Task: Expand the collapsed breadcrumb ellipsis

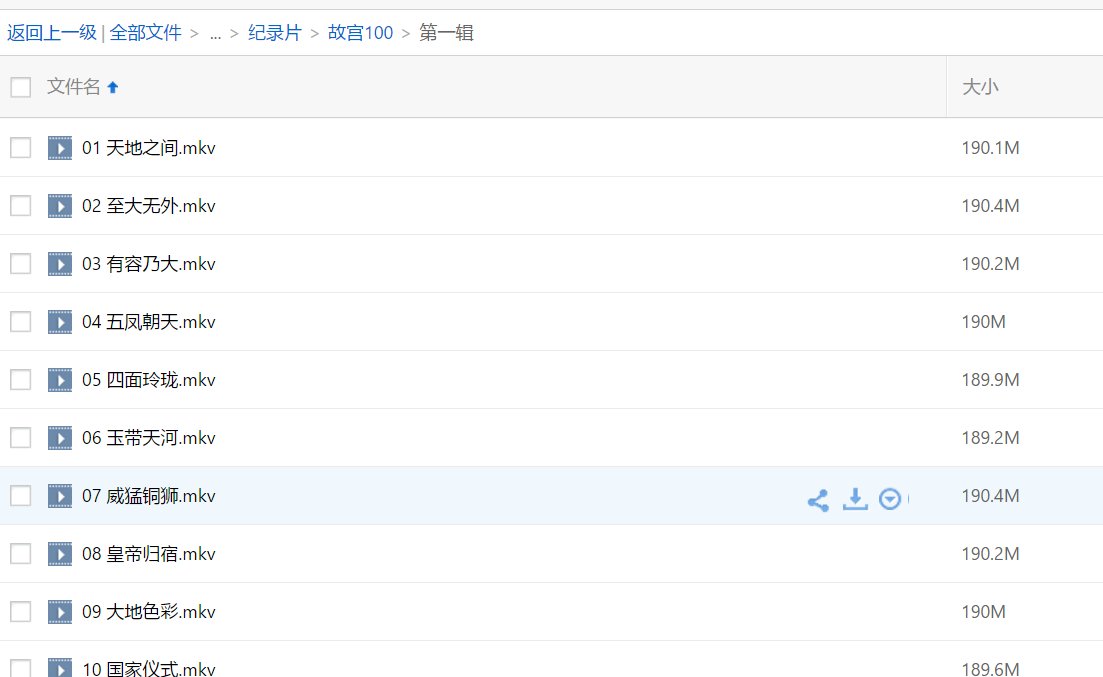Action: coord(215,33)
